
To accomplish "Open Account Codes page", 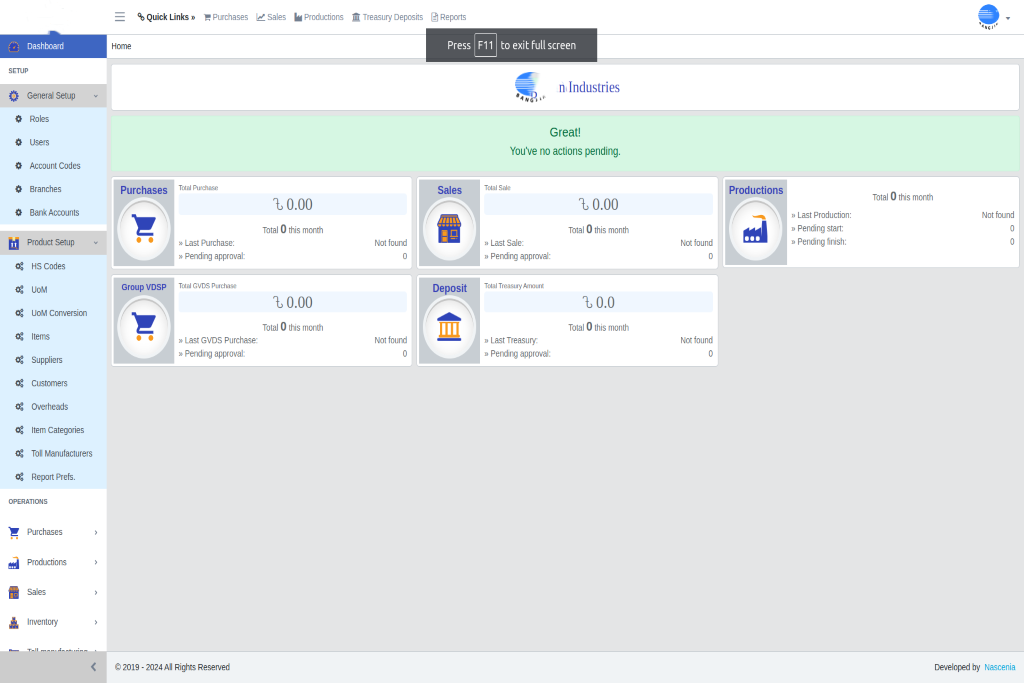I will tap(55, 166).
